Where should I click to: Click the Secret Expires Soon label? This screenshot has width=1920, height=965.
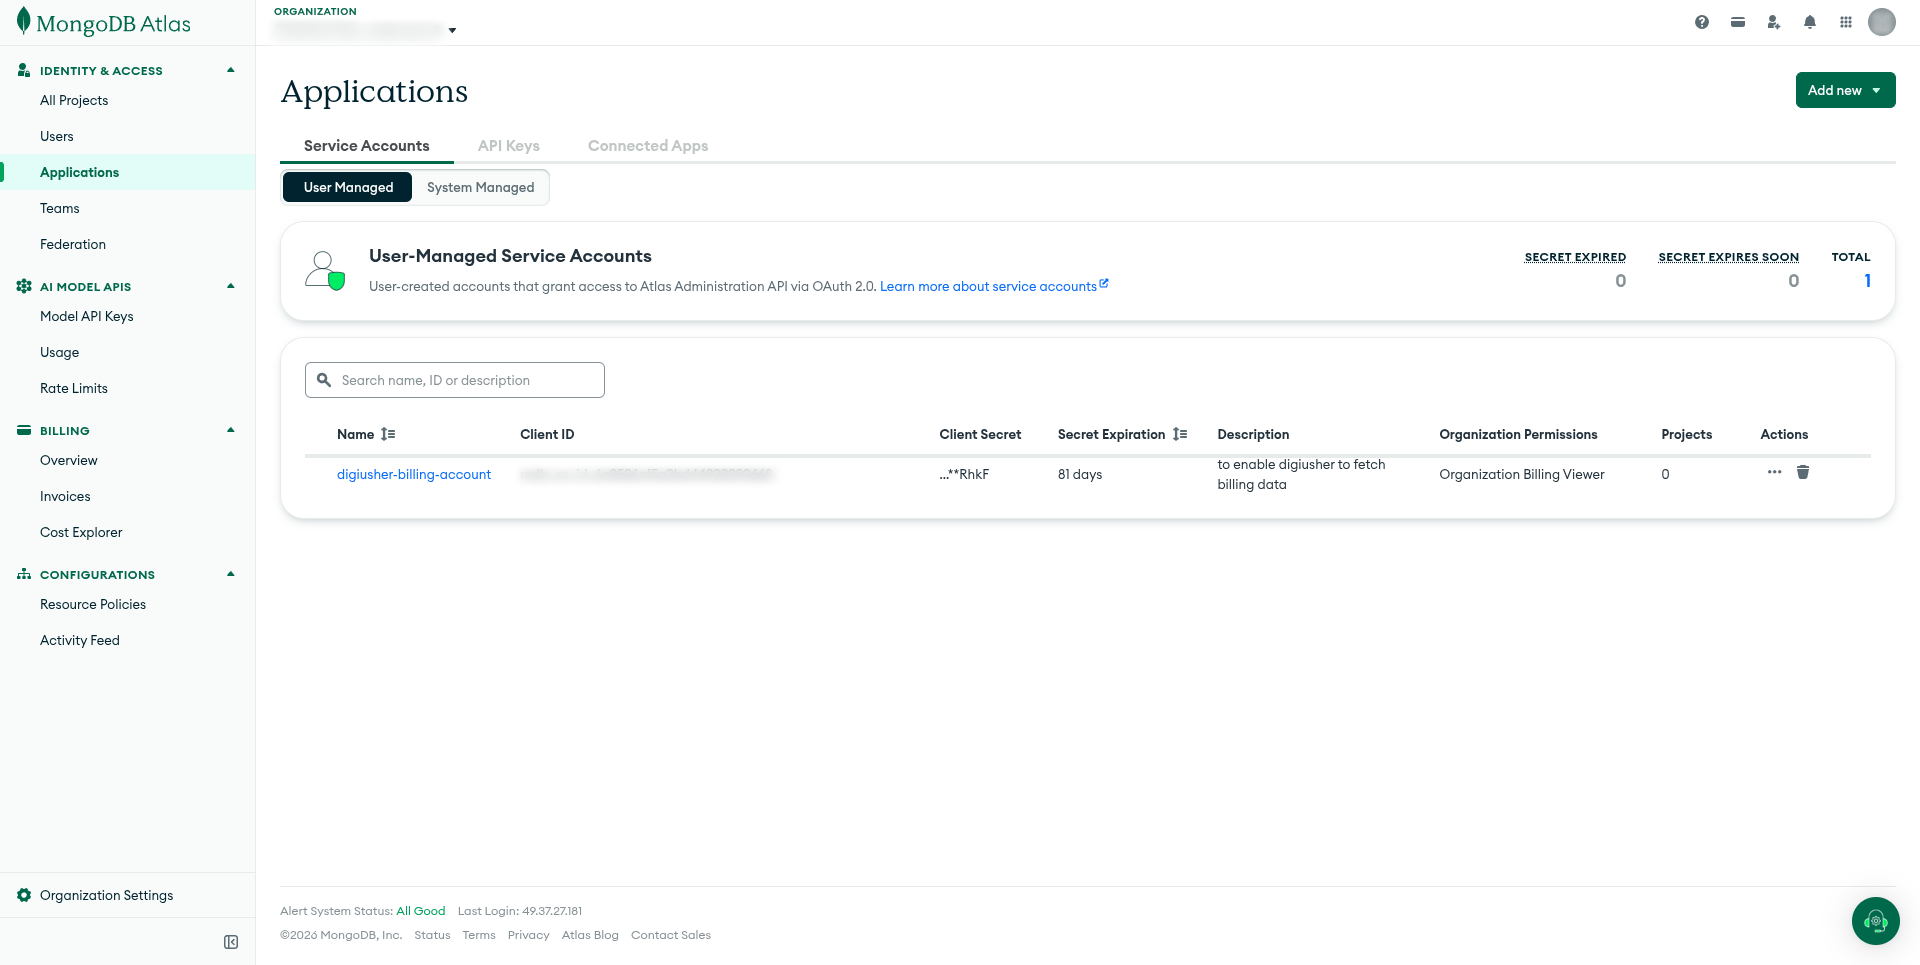point(1728,257)
